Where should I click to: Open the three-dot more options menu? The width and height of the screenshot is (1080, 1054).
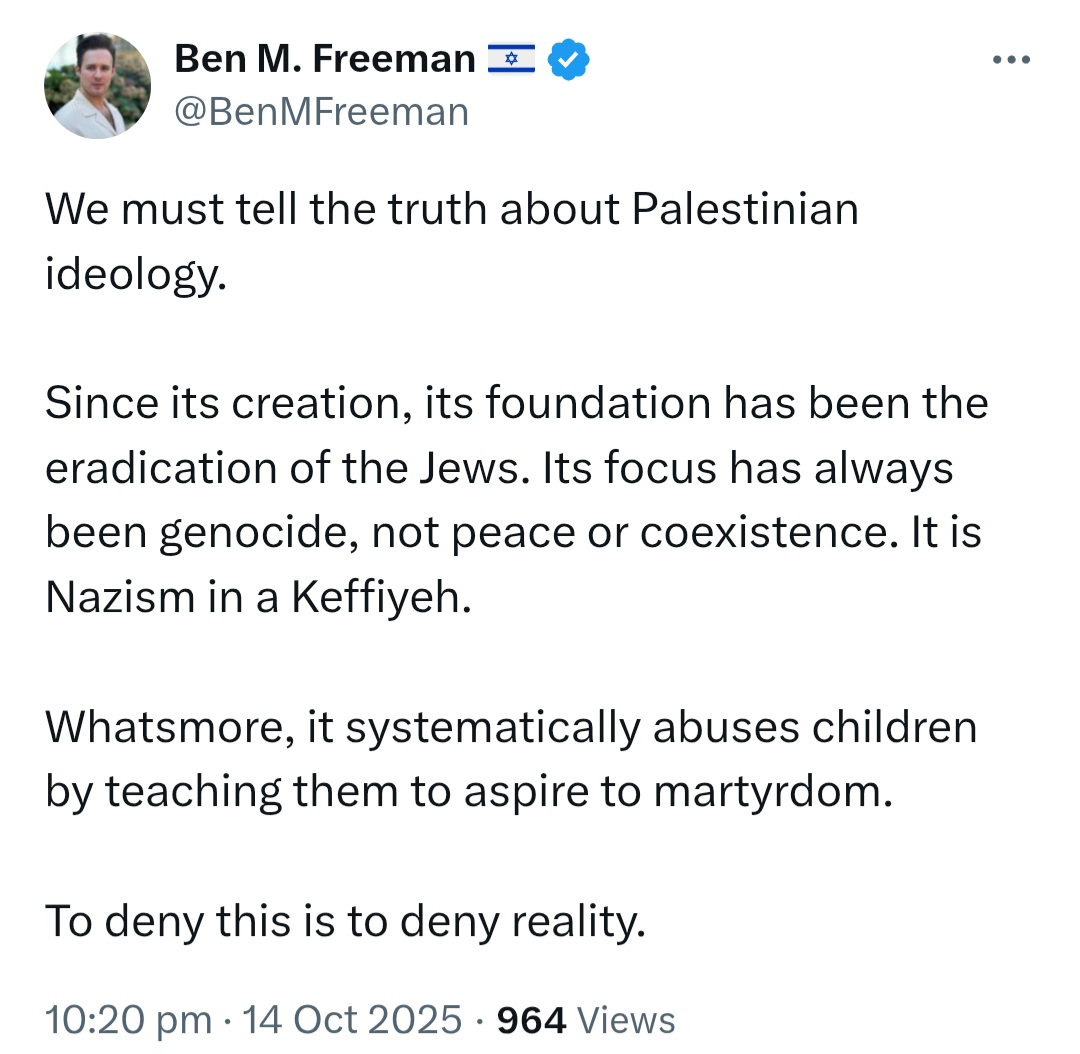click(x=1011, y=60)
